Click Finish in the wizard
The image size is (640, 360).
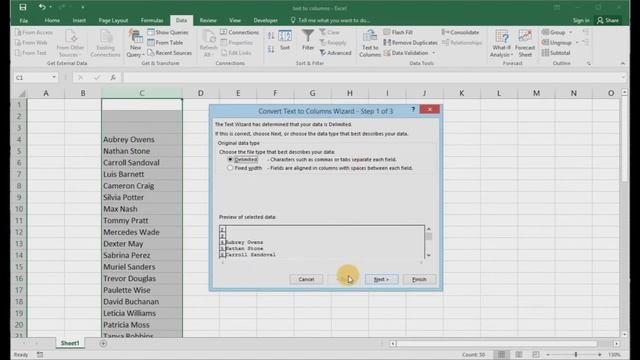(x=419, y=279)
